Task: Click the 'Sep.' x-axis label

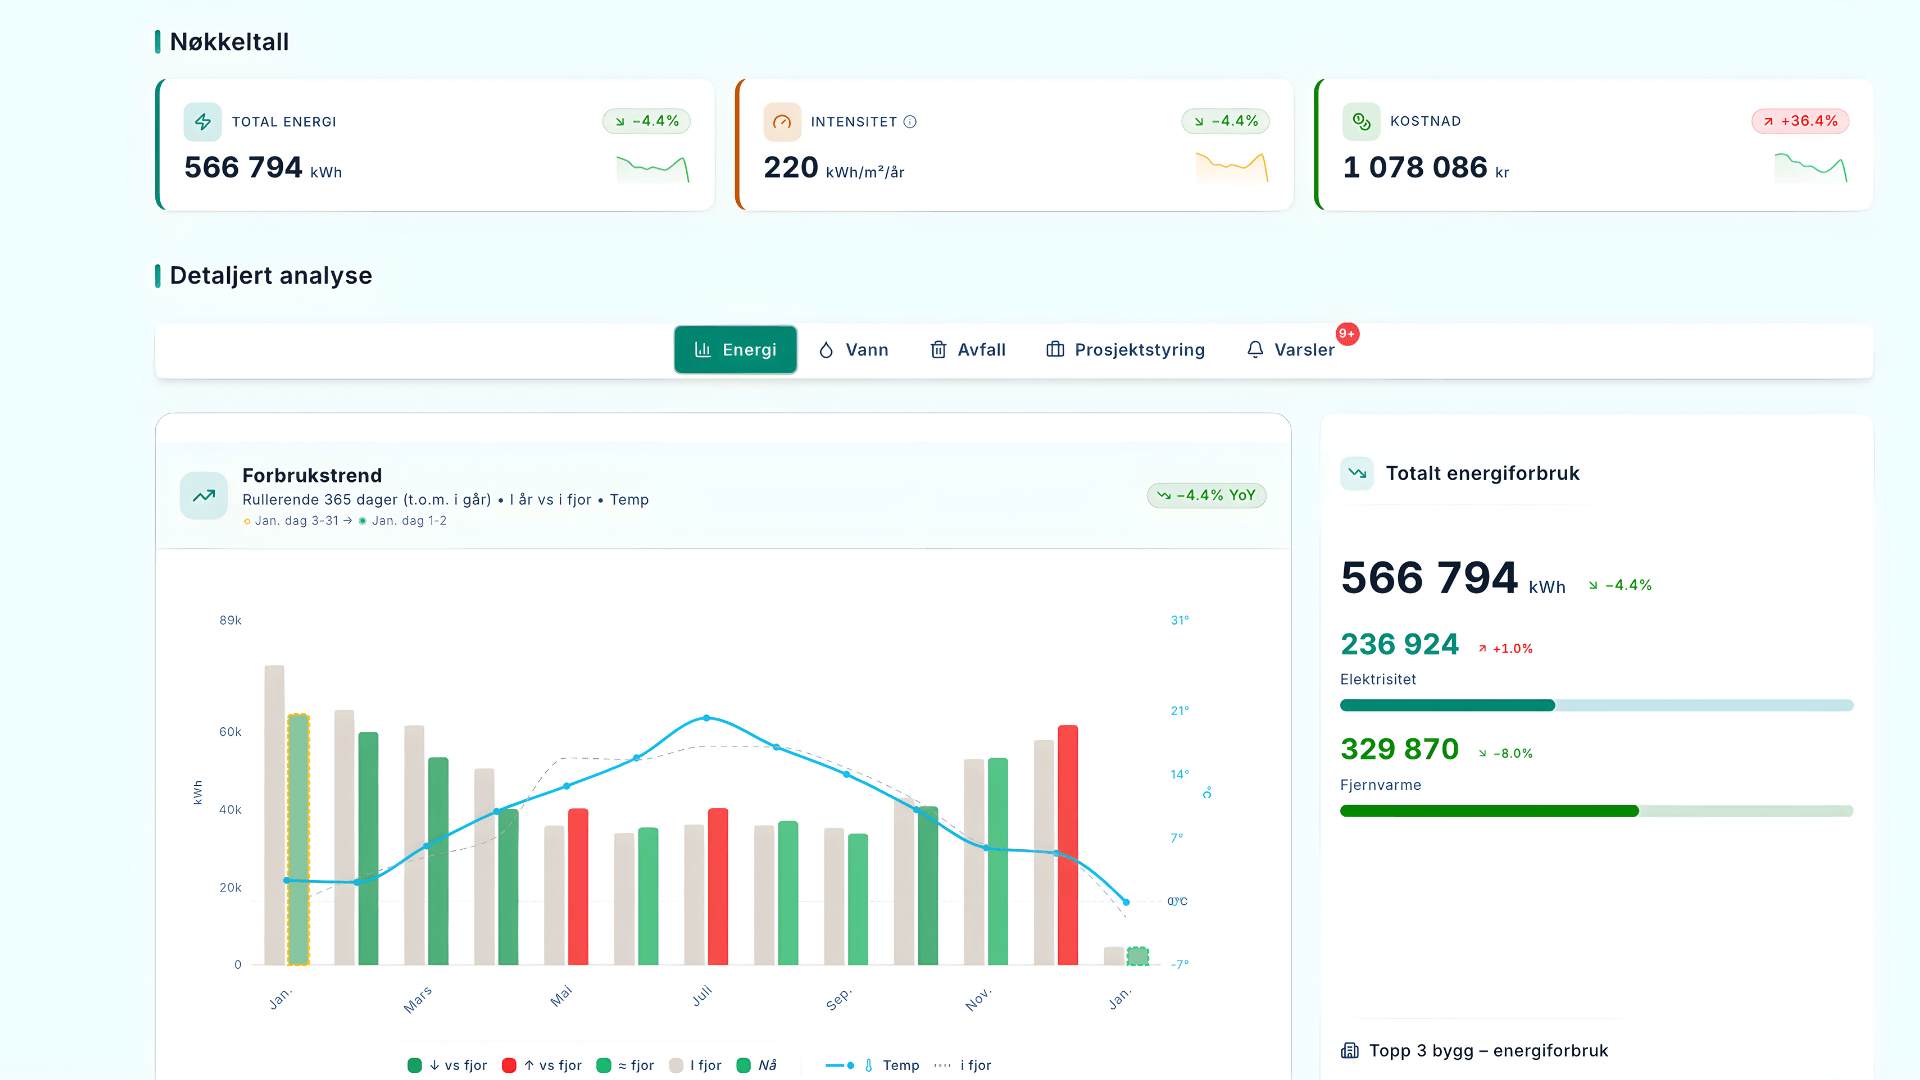Action: click(x=838, y=999)
